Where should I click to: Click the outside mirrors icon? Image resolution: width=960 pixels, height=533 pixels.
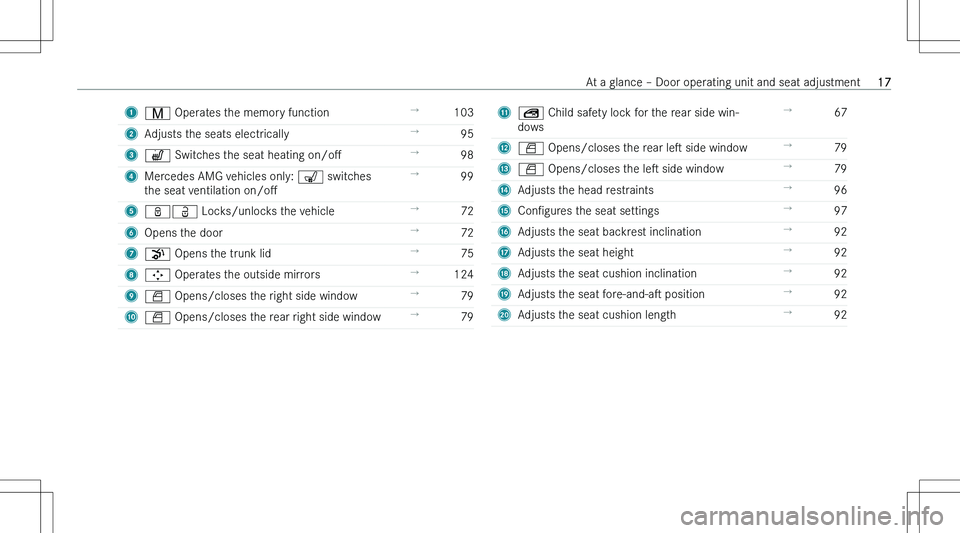pos(157,275)
